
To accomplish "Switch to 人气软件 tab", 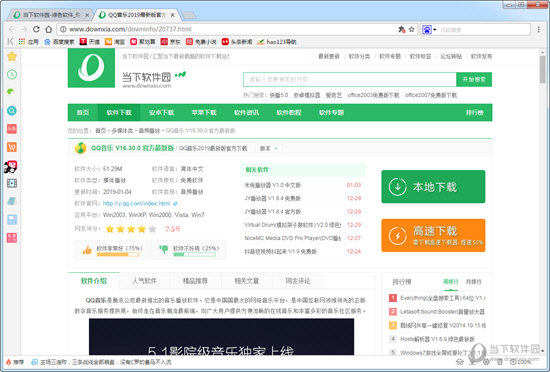I will 145,281.
